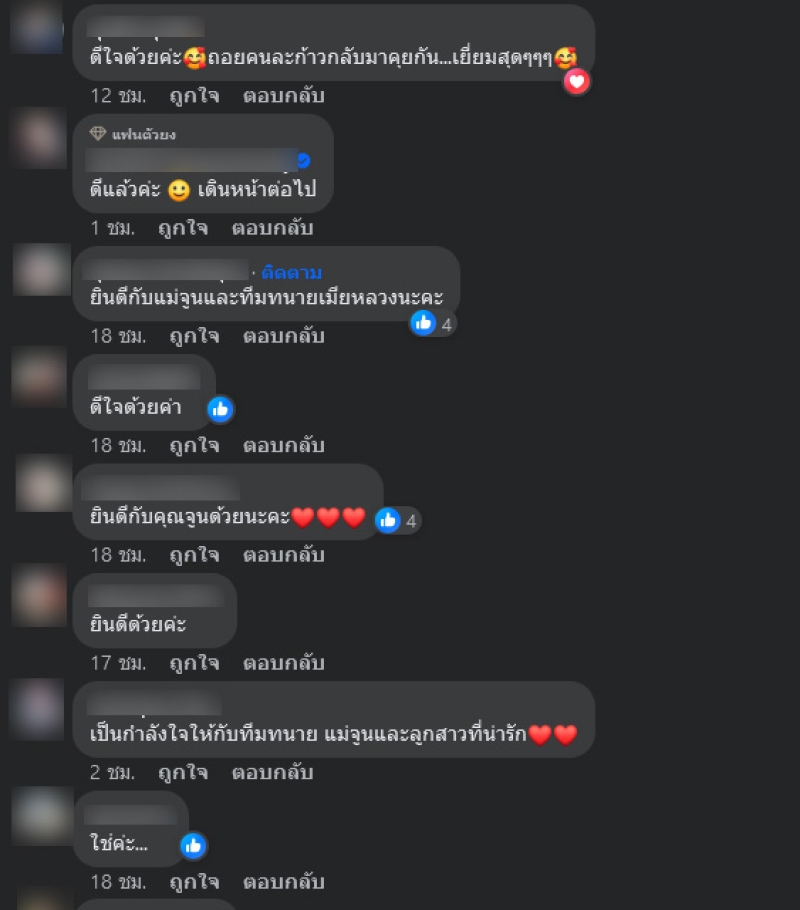Like the ดีแล้วค่ะ เดินหน้าต่อไป comment
This screenshot has height=910, width=800.
[183, 228]
